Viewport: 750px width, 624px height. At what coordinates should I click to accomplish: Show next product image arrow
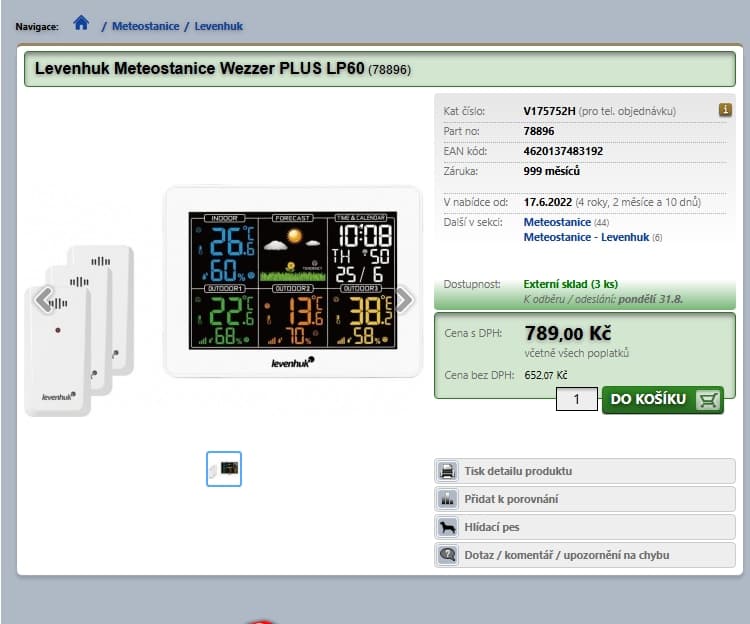point(405,300)
